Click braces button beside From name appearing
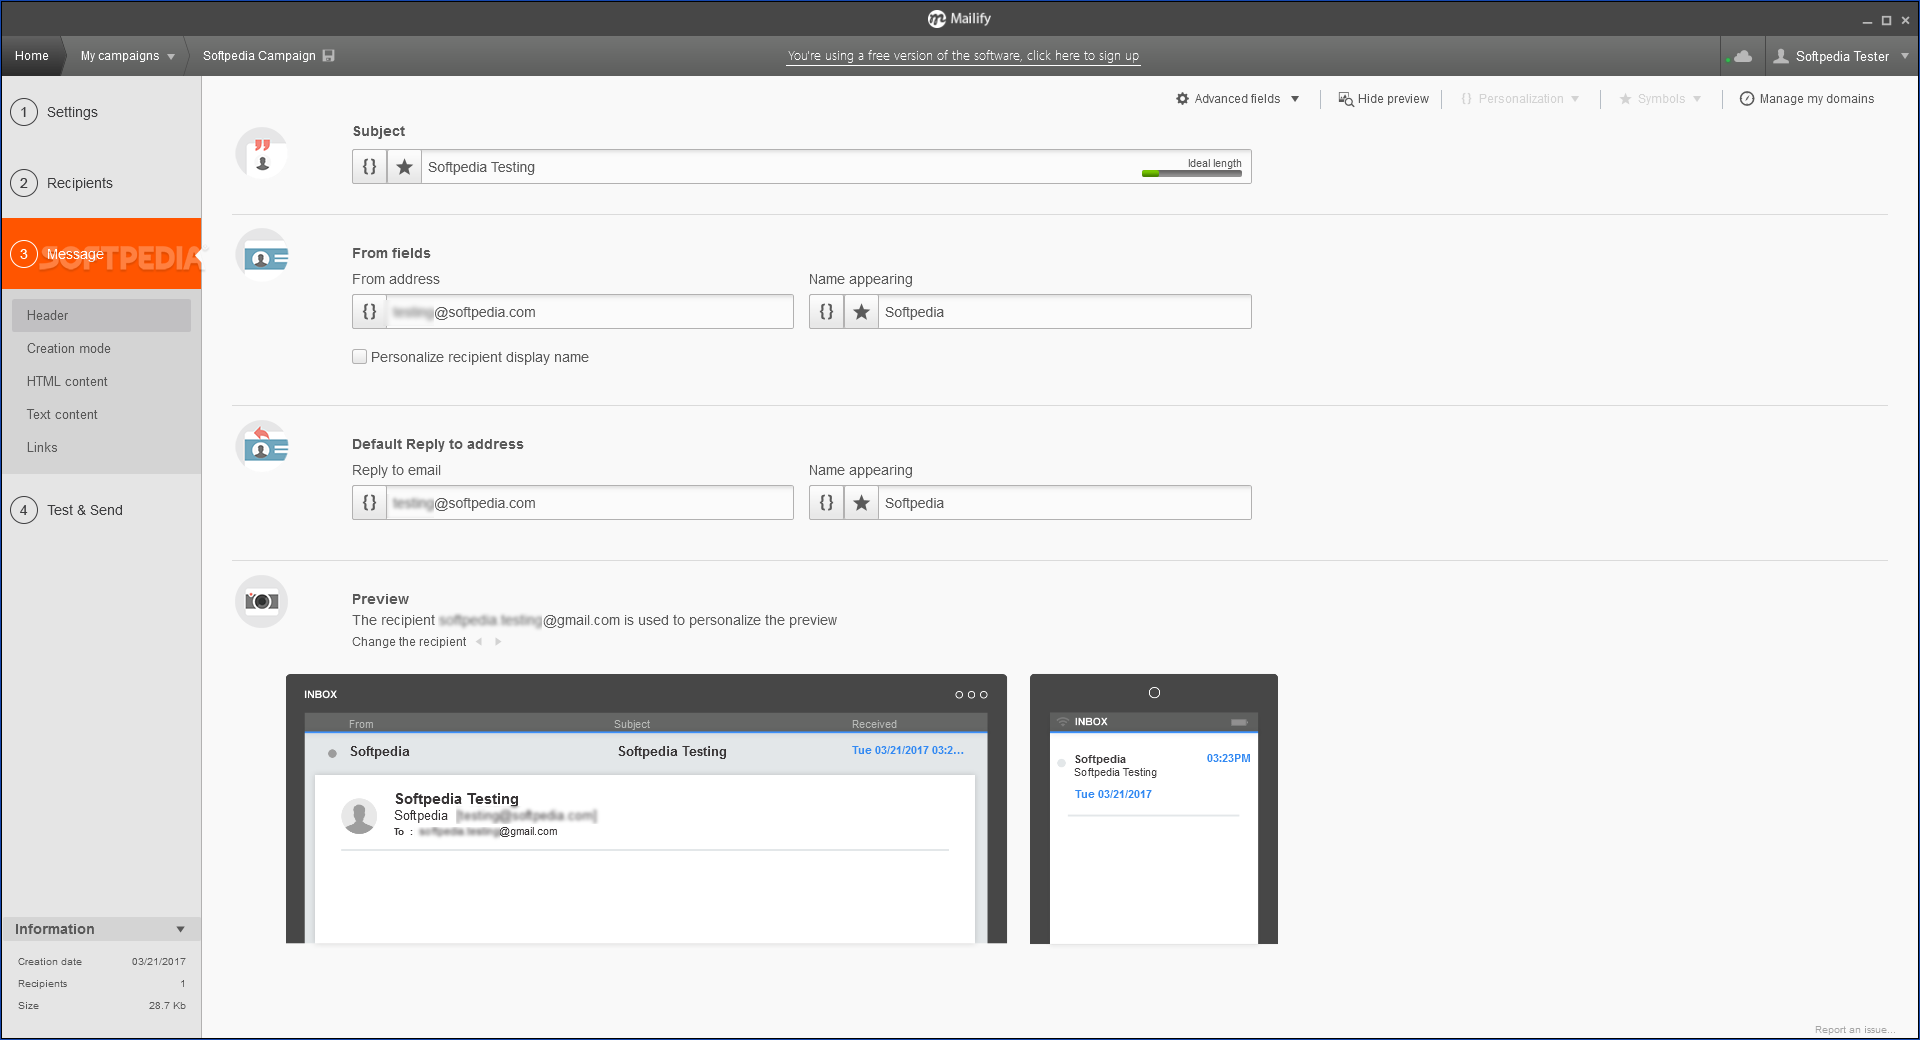Viewport: 1920px width, 1040px height. coord(826,312)
